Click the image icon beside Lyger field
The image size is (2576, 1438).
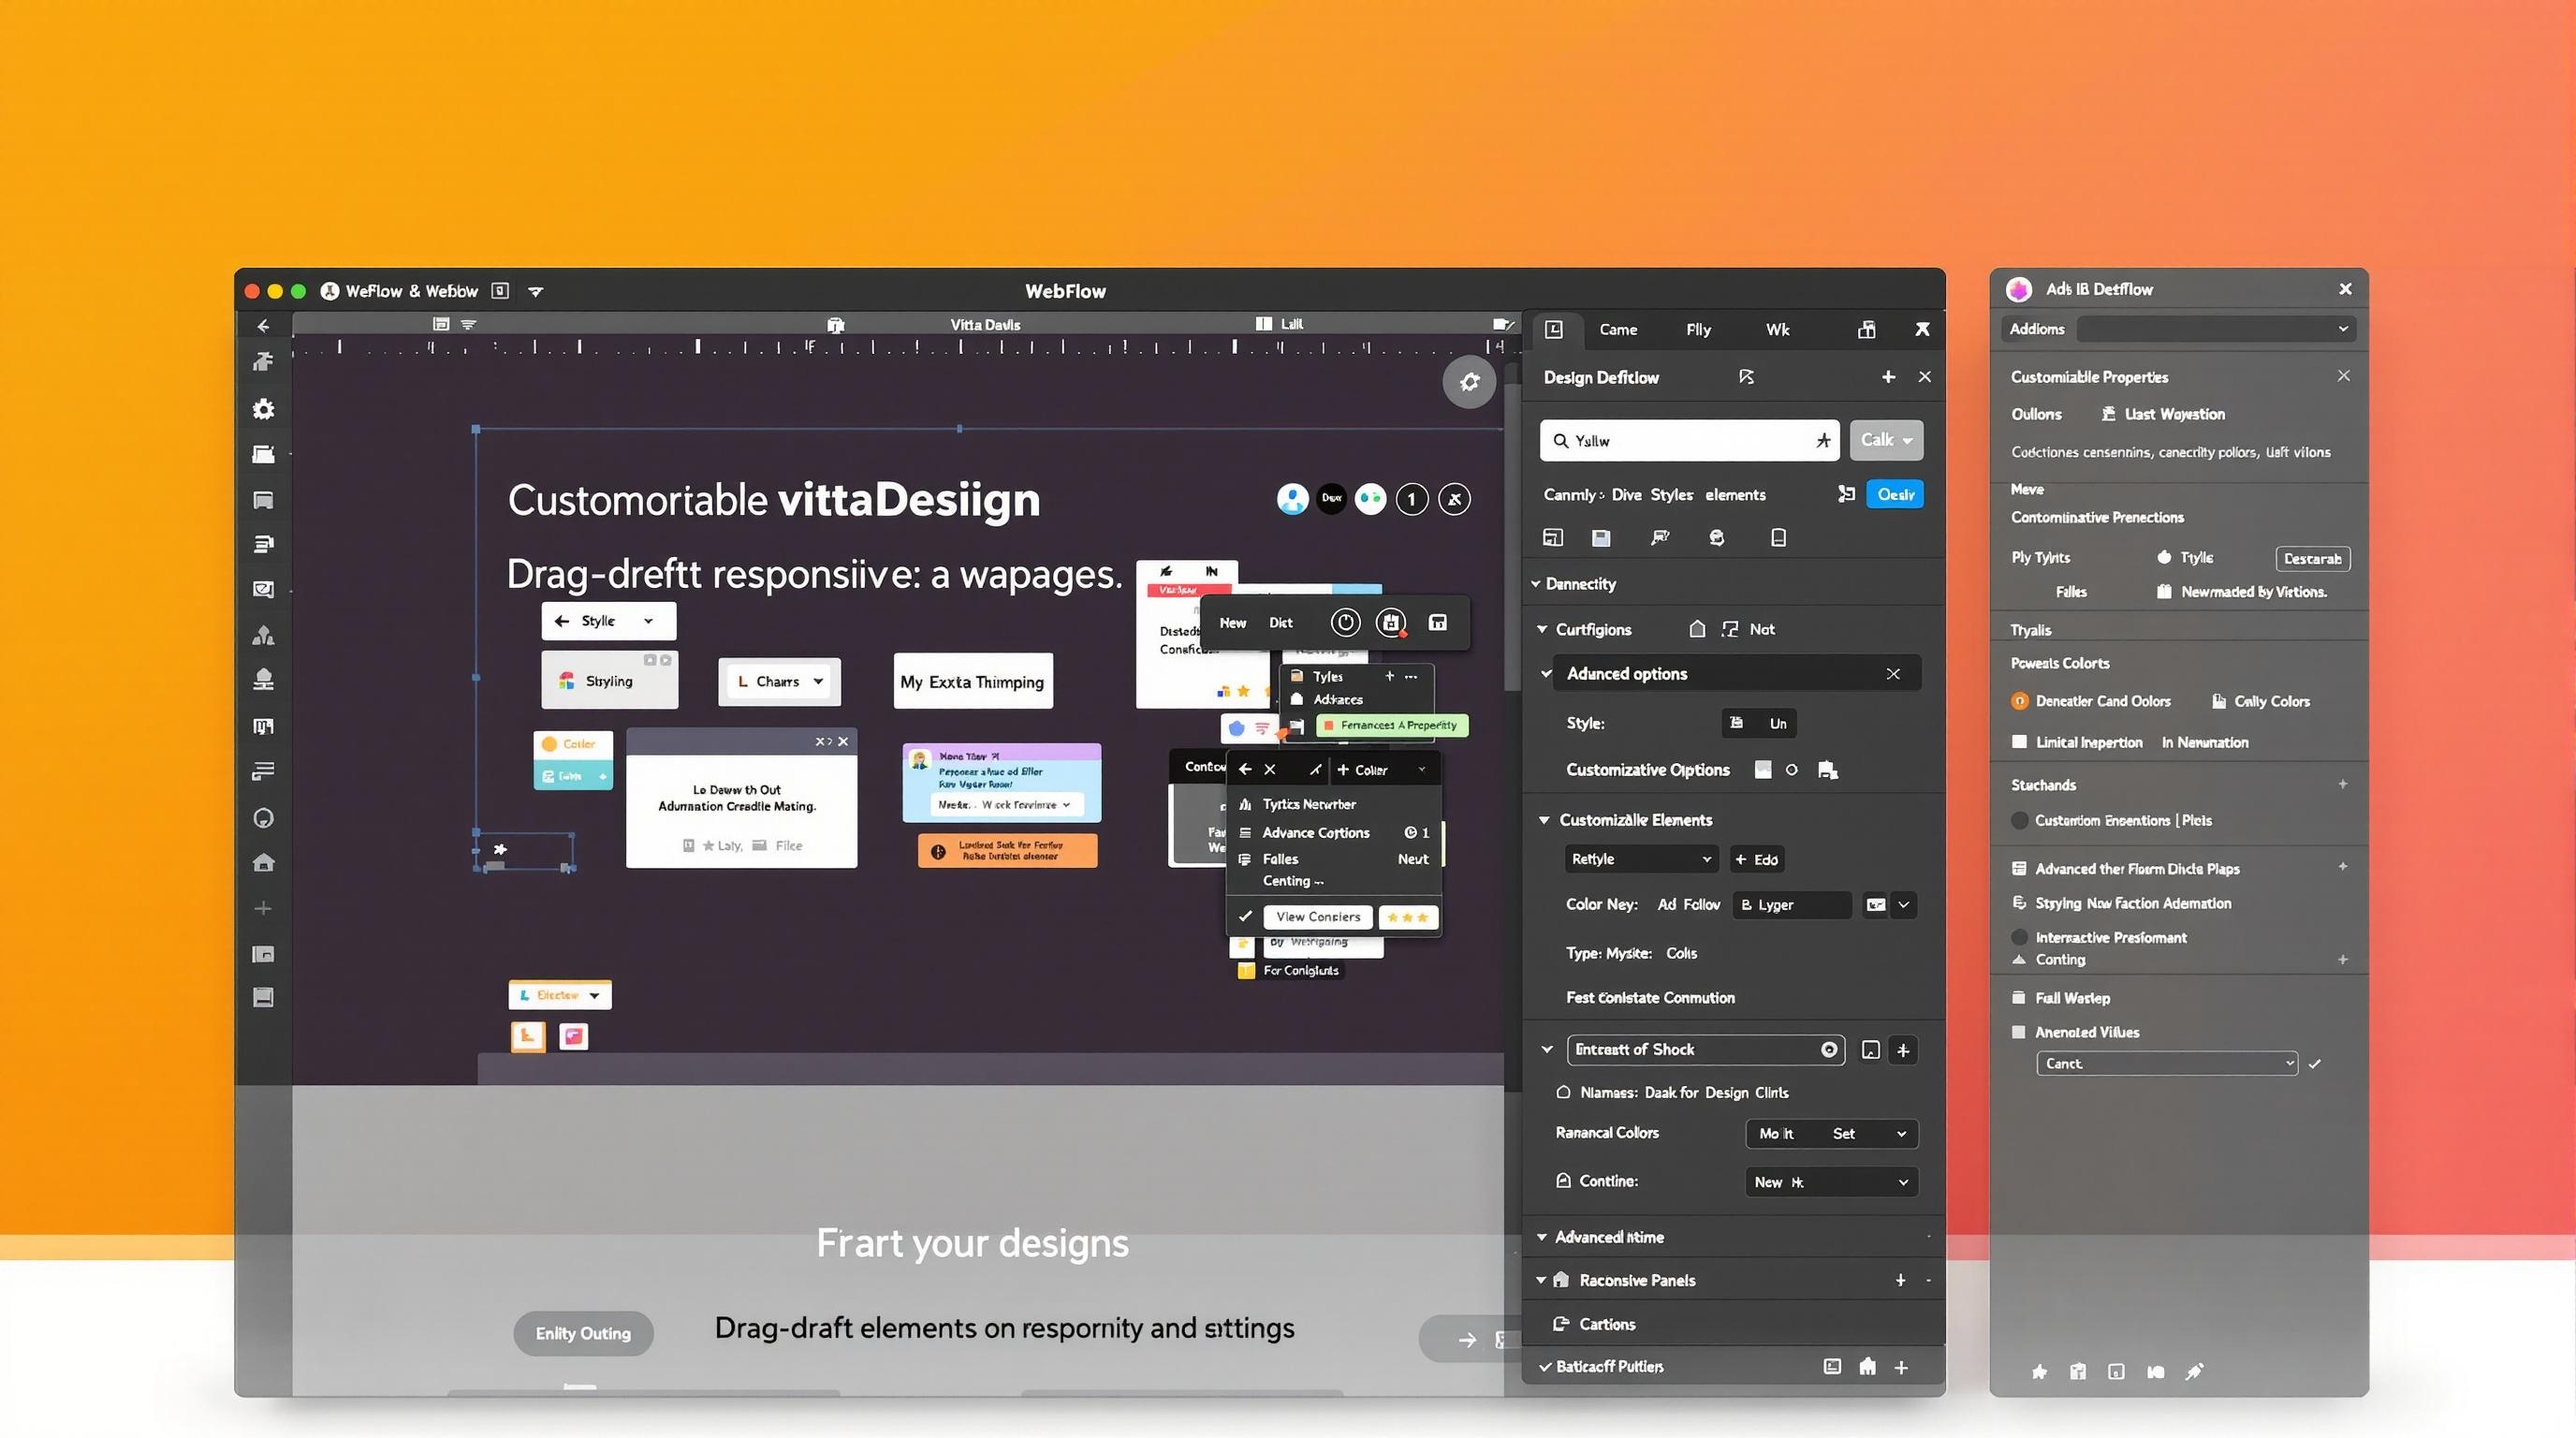1876,905
